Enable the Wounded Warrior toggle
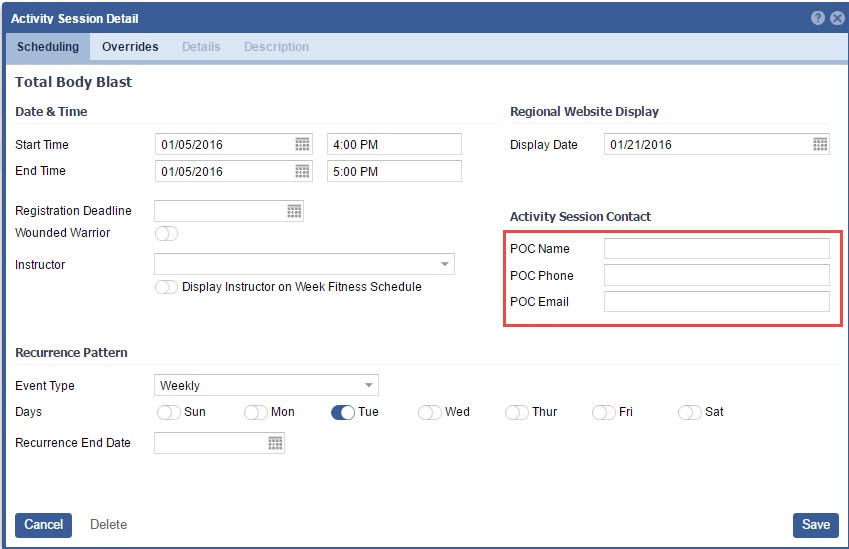The image size is (849, 549). click(x=166, y=233)
